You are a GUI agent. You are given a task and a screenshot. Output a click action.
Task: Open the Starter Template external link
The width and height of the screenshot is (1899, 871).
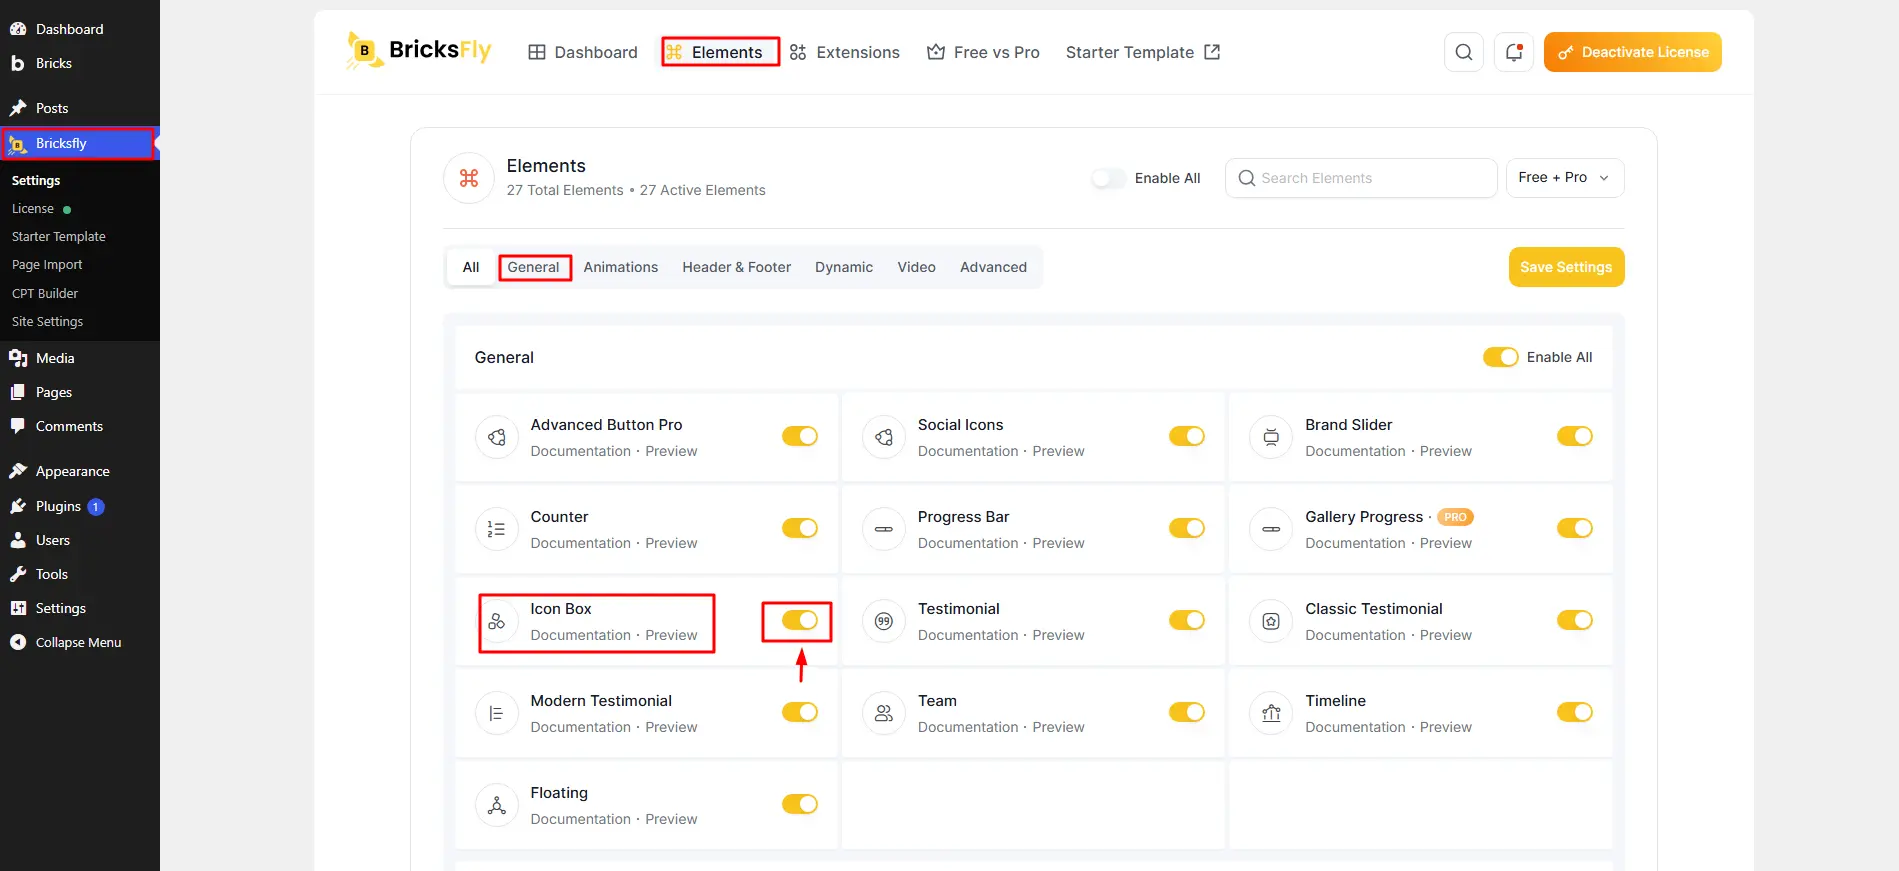click(x=1143, y=52)
